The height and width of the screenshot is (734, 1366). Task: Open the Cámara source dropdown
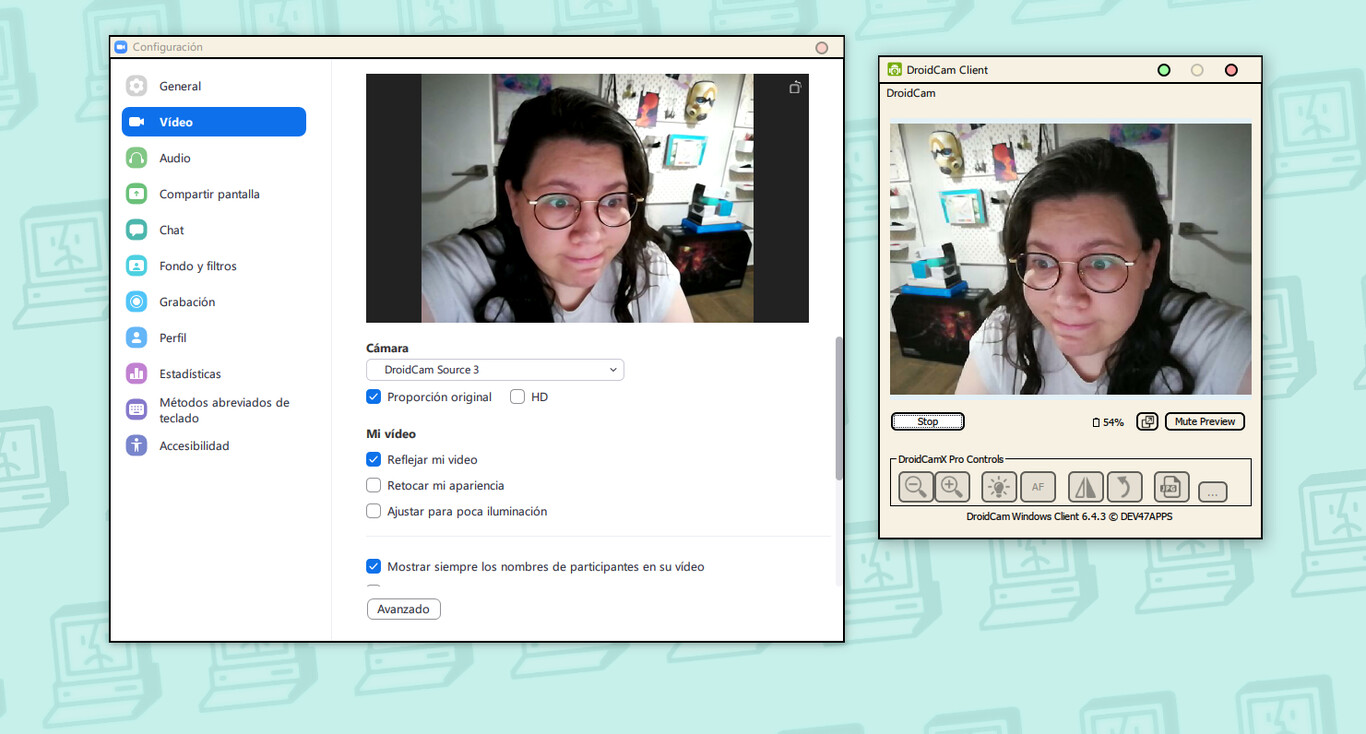(x=494, y=369)
